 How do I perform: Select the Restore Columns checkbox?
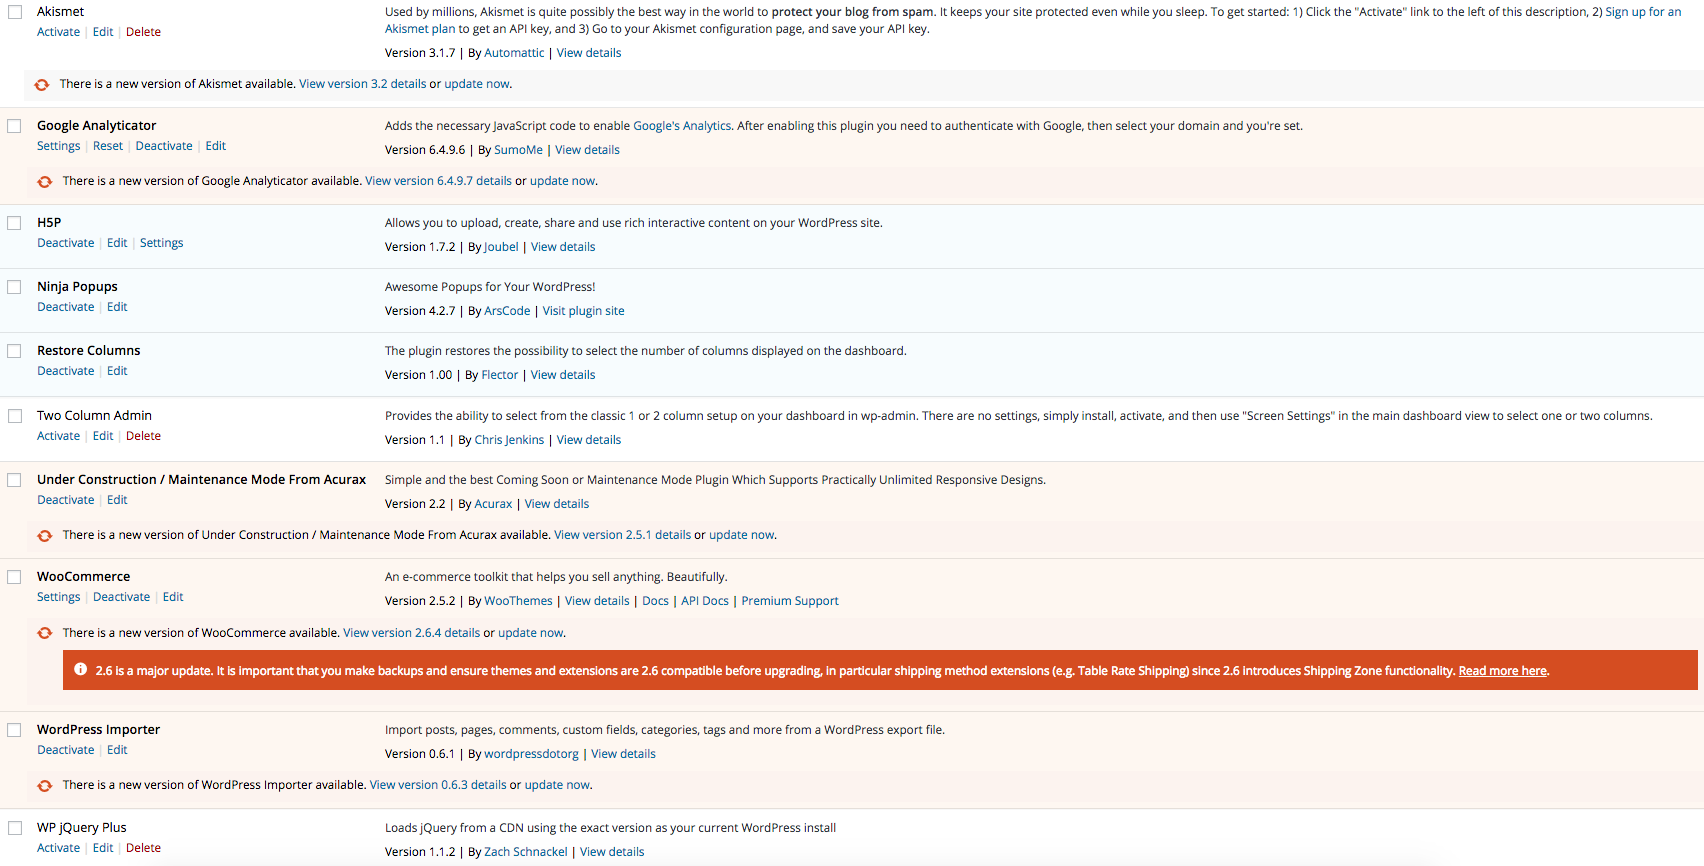[15, 351]
